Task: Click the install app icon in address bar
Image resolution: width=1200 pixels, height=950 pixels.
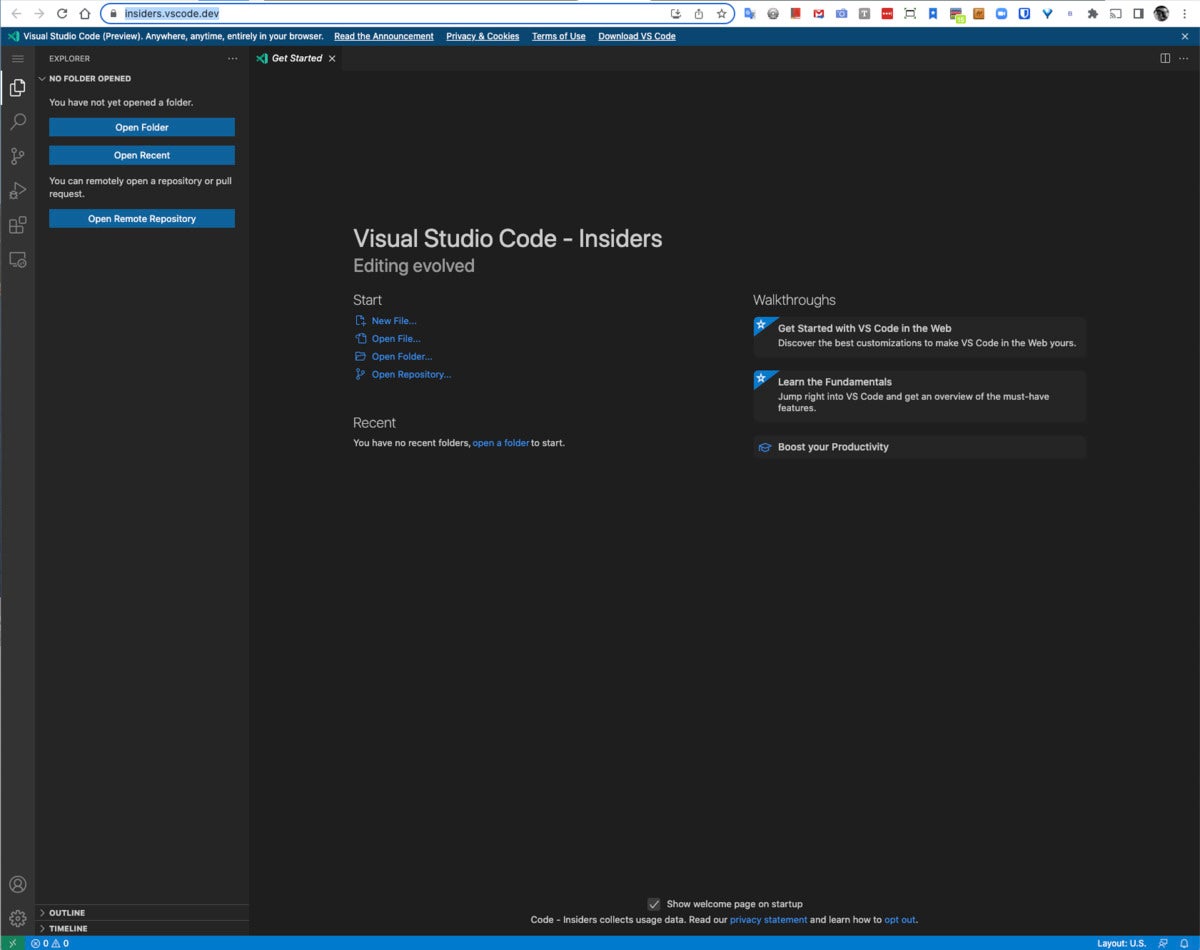Action: click(676, 14)
